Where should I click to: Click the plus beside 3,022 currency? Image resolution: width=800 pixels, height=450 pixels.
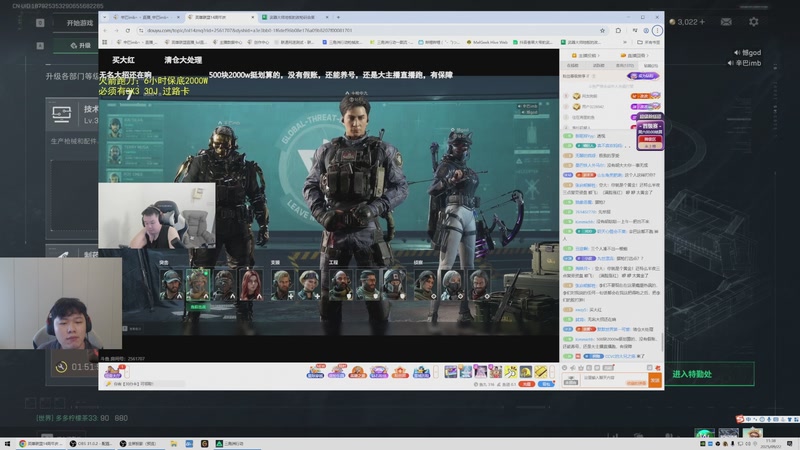pyautogui.click(x=702, y=22)
